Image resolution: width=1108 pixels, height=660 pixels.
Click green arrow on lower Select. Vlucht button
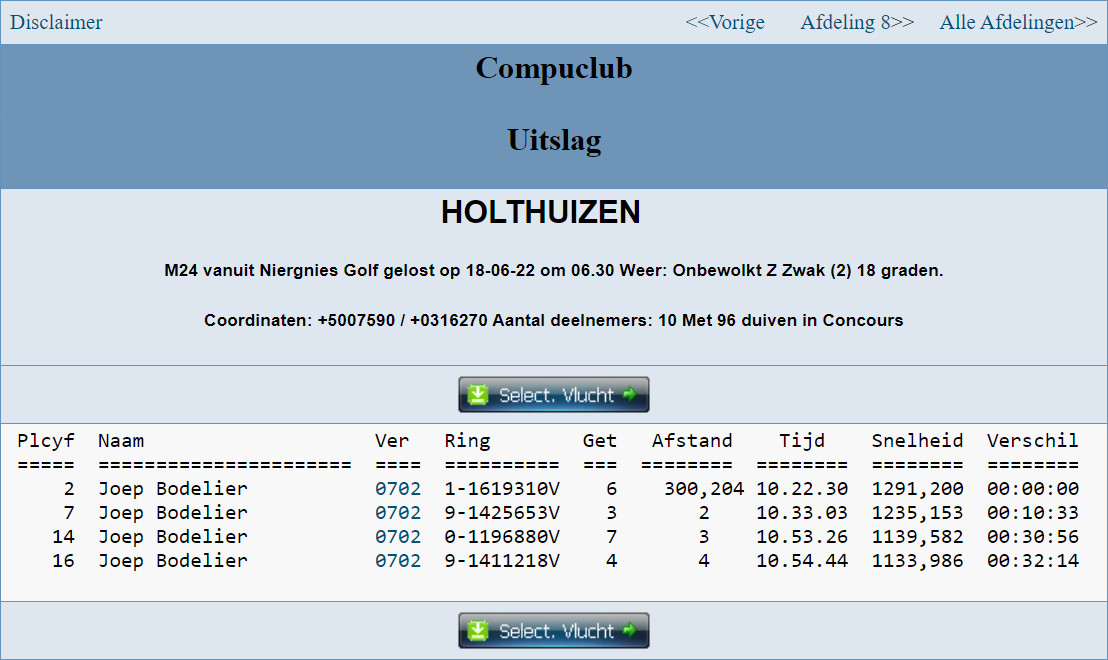(630, 630)
